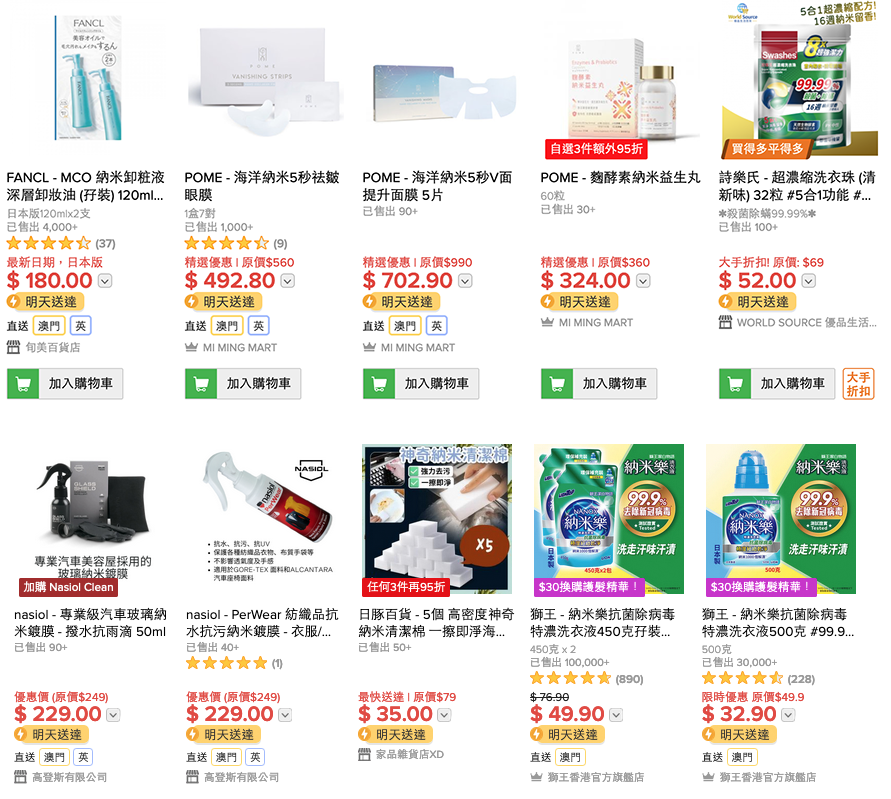Image resolution: width=891 pixels, height=799 pixels.
Task: Click lightning 明天送達 badge under $52.00
Action: point(757,302)
